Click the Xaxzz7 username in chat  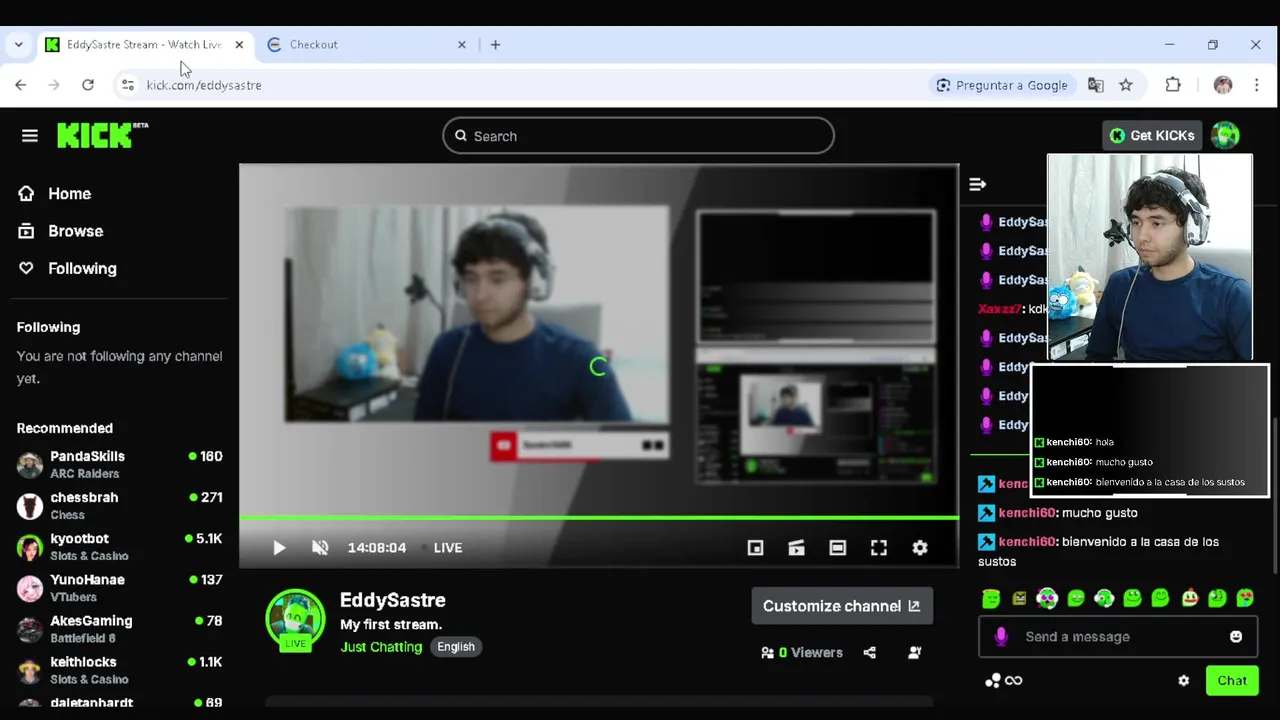(x=999, y=309)
